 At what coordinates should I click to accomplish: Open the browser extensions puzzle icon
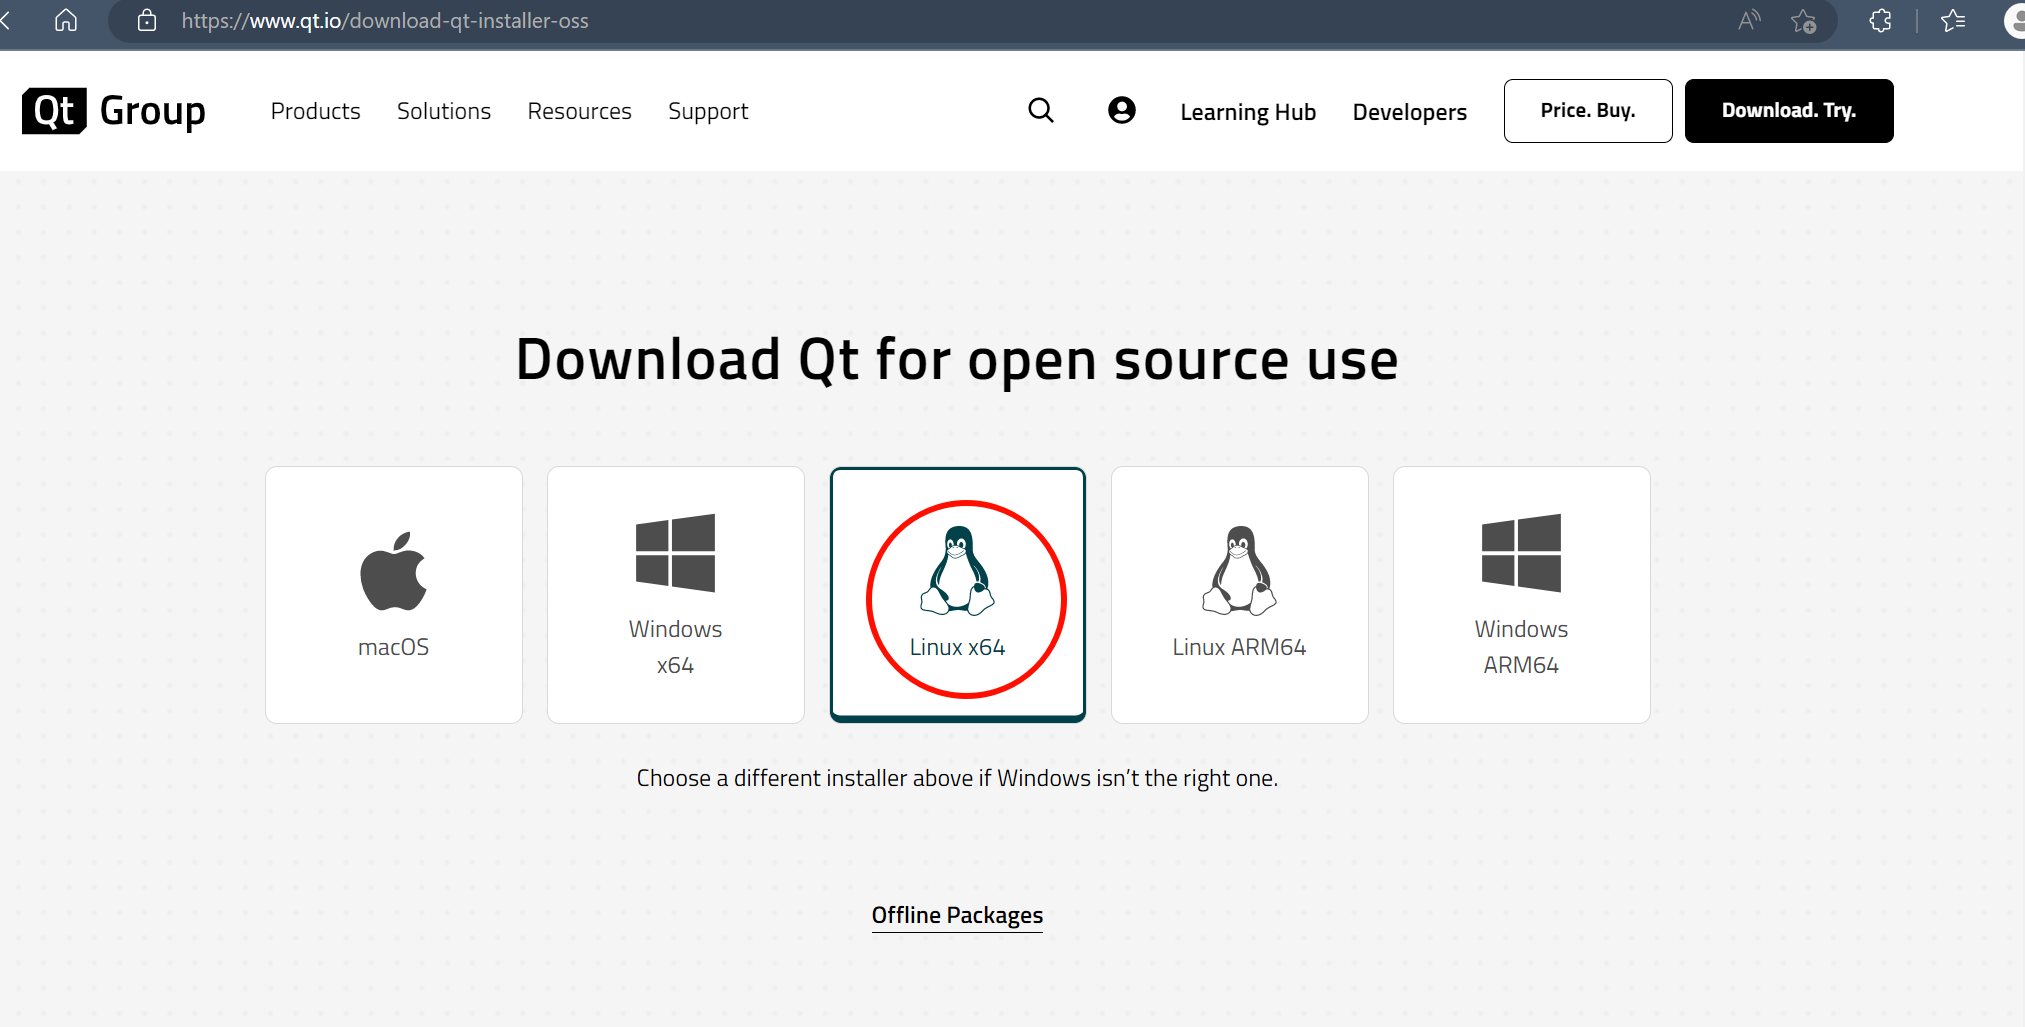click(x=1880, y=20)
